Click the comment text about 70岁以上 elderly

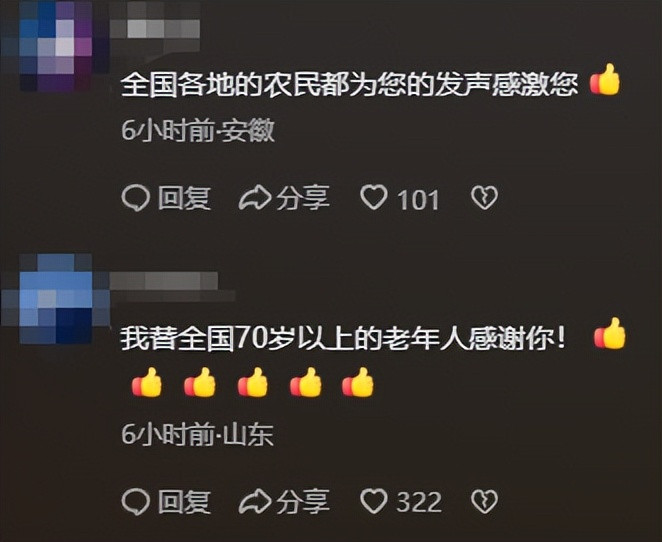[342, 339]
